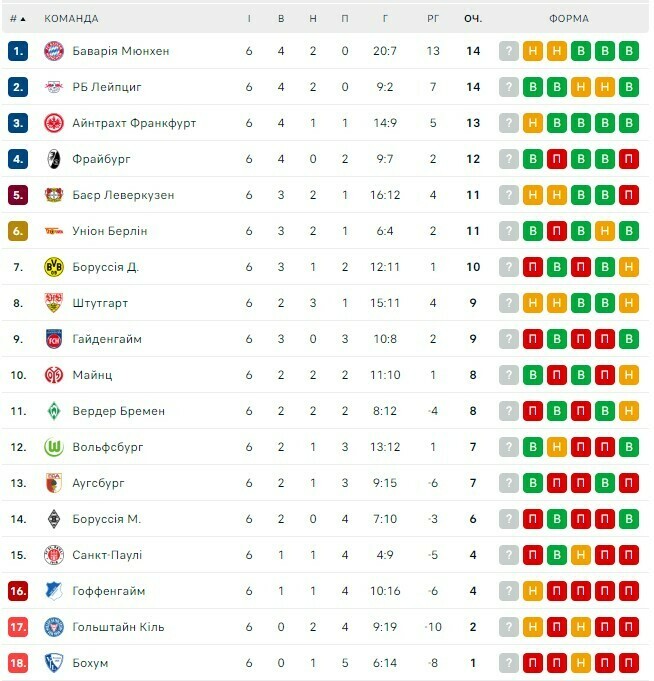Click Freiburg's latest red П form badge

(629, 159)
